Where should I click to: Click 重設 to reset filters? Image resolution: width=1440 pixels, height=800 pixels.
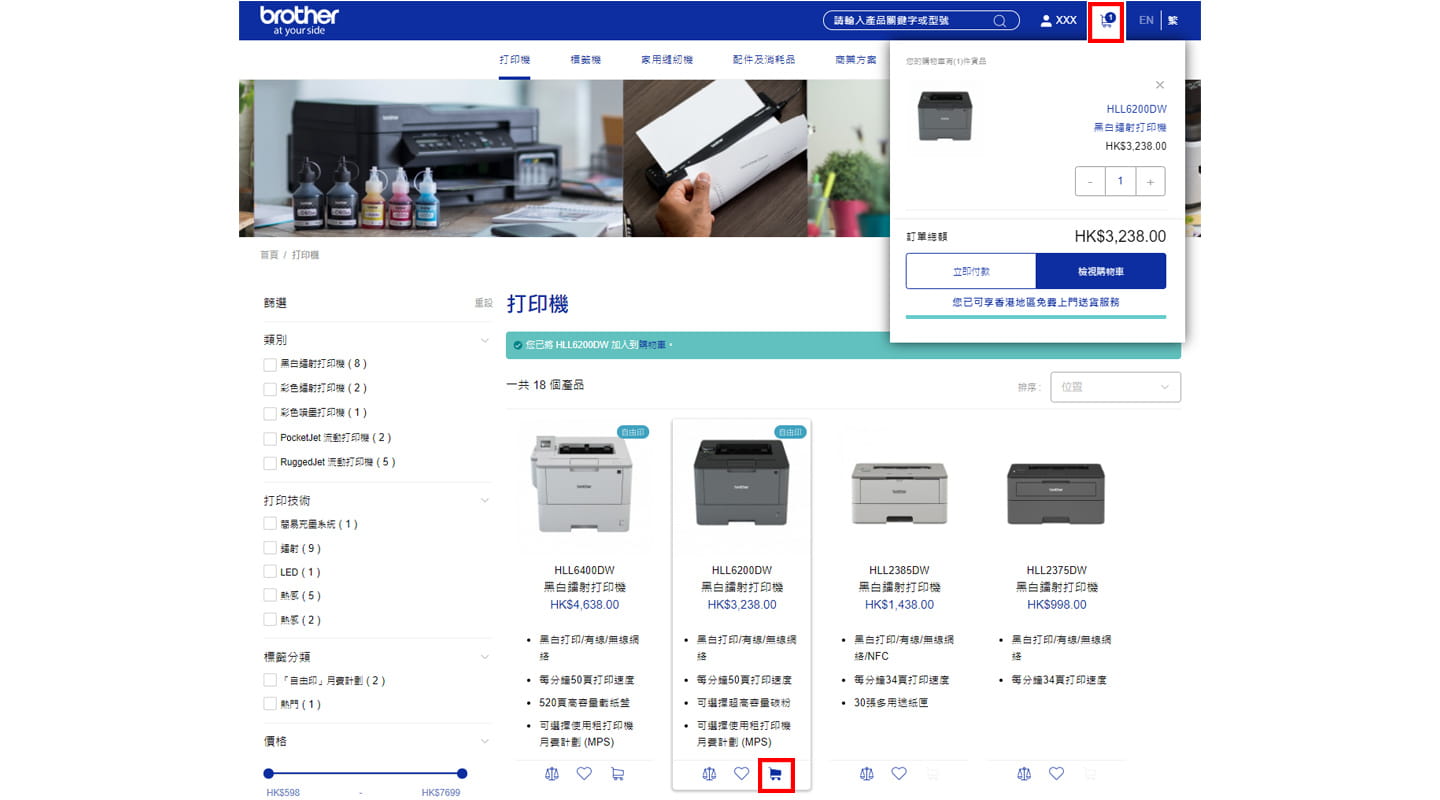pyautogui.click(x=484, y=303)
